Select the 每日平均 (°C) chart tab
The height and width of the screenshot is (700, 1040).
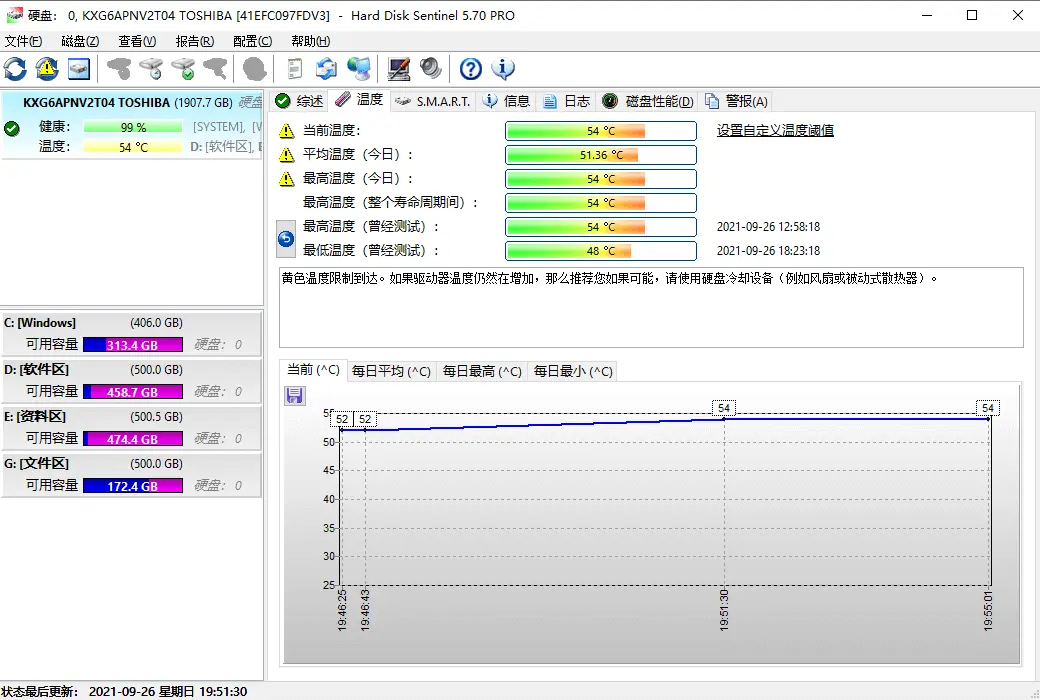(392, 370)
